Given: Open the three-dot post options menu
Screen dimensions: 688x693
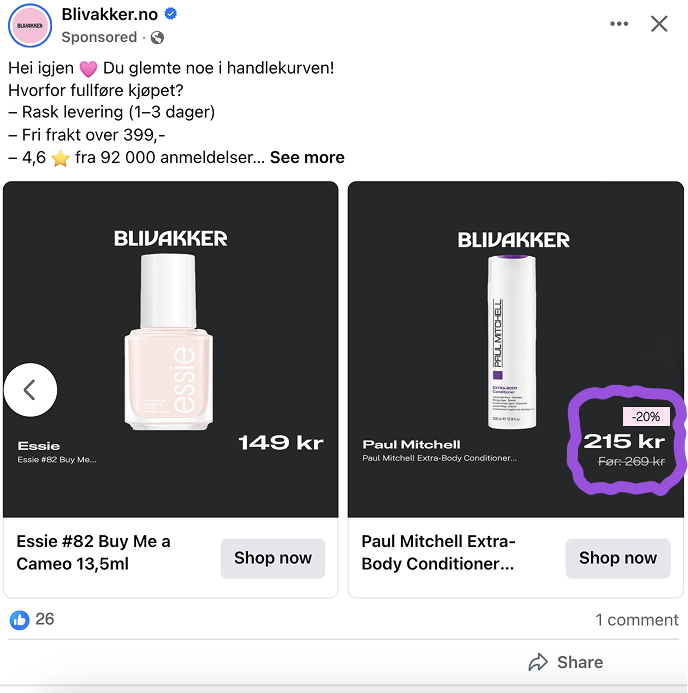Looking at the screenshot, I should [x=620, y=24].
